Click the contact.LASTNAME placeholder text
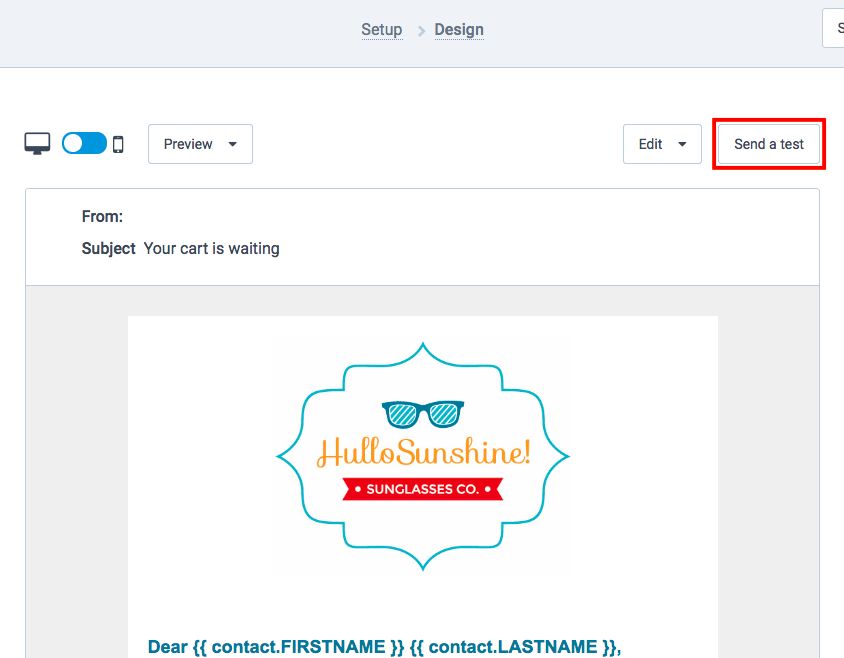Viewport: 844px width, 658px height. 513,647
